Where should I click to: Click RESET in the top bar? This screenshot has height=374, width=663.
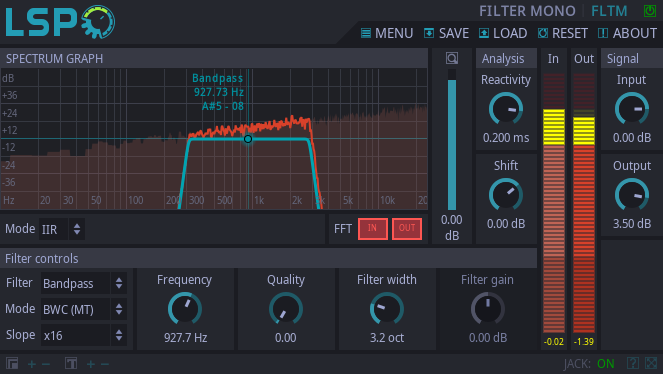[562, 33]
